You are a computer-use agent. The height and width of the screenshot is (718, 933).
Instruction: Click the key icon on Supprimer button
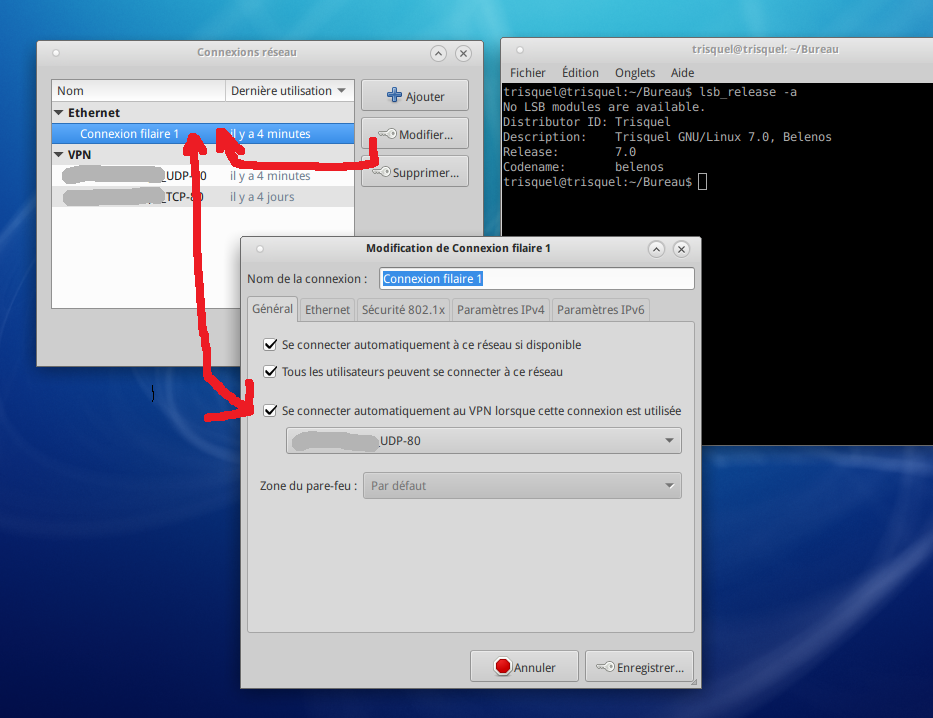coord(381,172)
